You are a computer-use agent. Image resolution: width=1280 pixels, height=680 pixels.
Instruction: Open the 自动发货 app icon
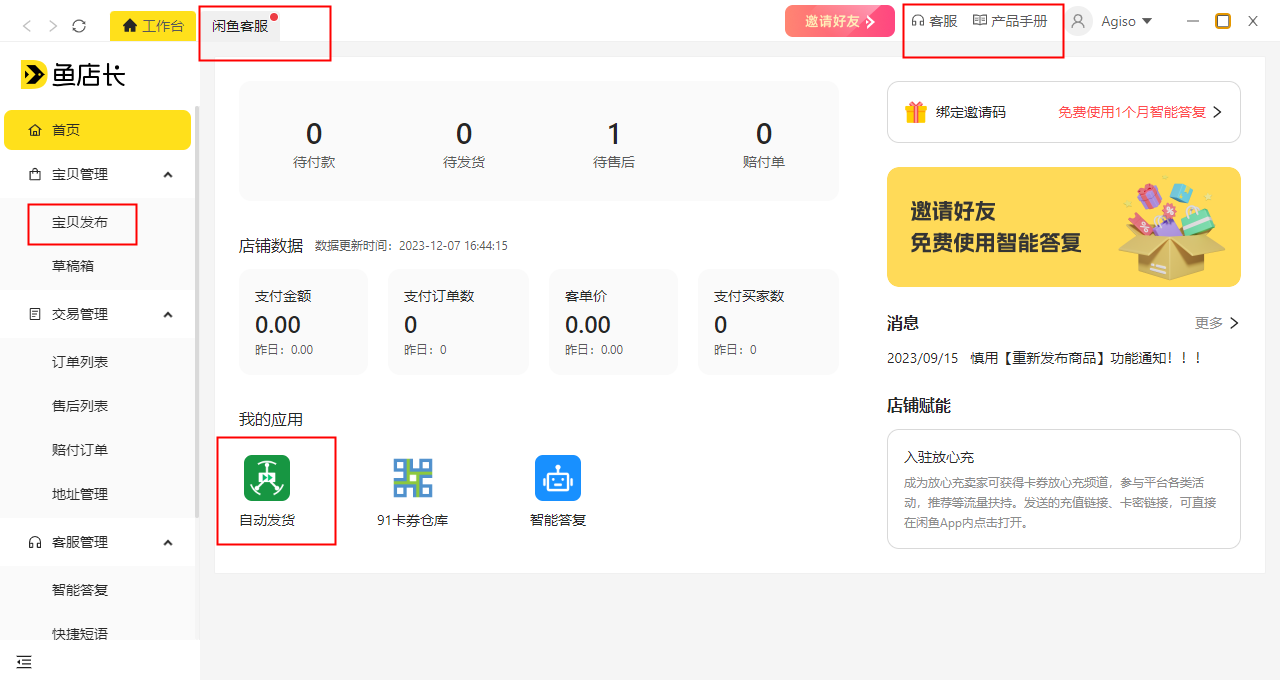point(267,478)
